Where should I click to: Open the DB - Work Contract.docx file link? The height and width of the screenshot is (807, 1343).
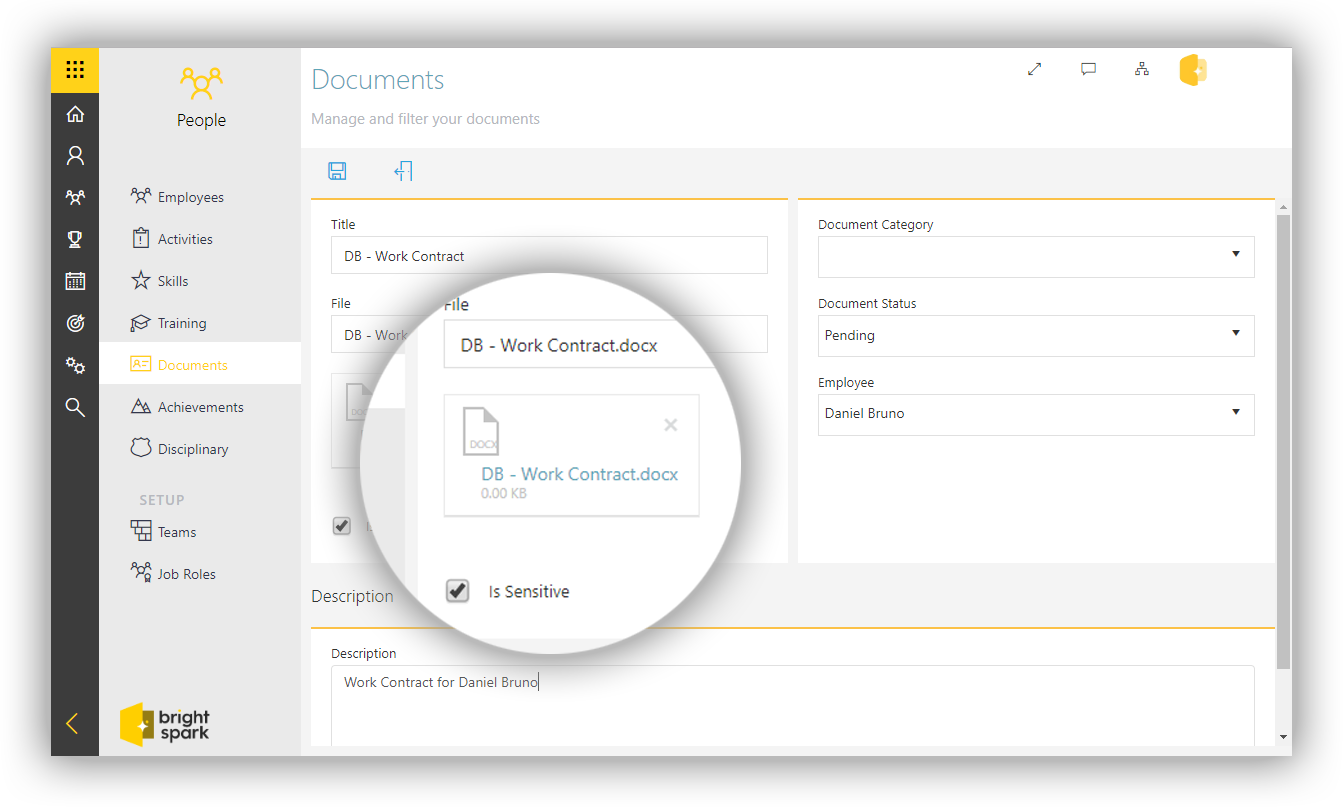point(580,474)
